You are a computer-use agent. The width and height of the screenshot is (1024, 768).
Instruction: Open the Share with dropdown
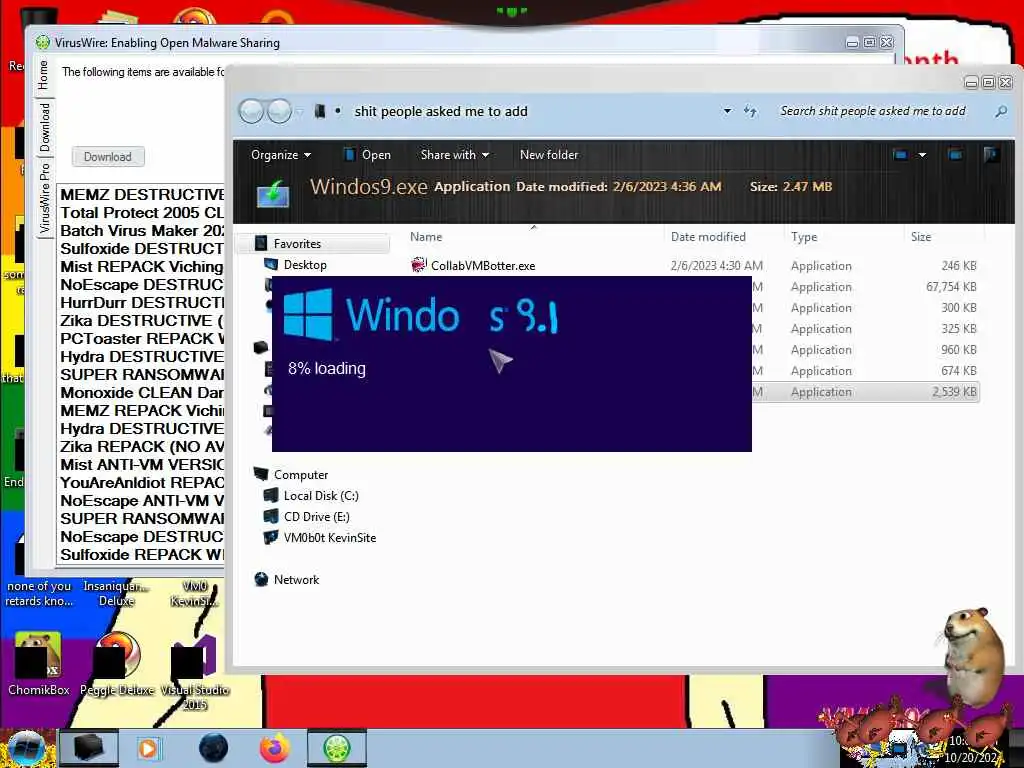click(455, 155)
